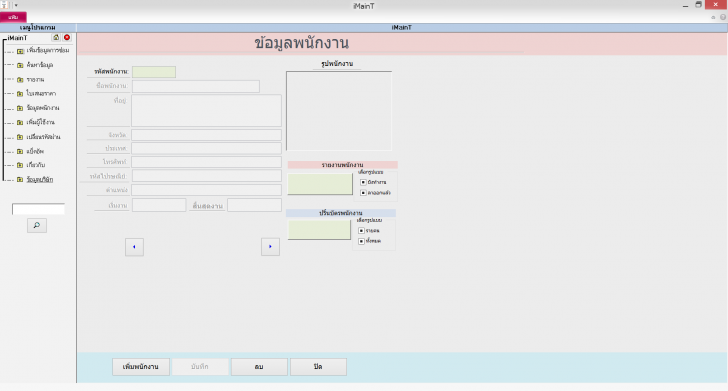728x391 pixels.
Task: Click the รูปพนักงาน label above the photo
Action: coord(337,64)
